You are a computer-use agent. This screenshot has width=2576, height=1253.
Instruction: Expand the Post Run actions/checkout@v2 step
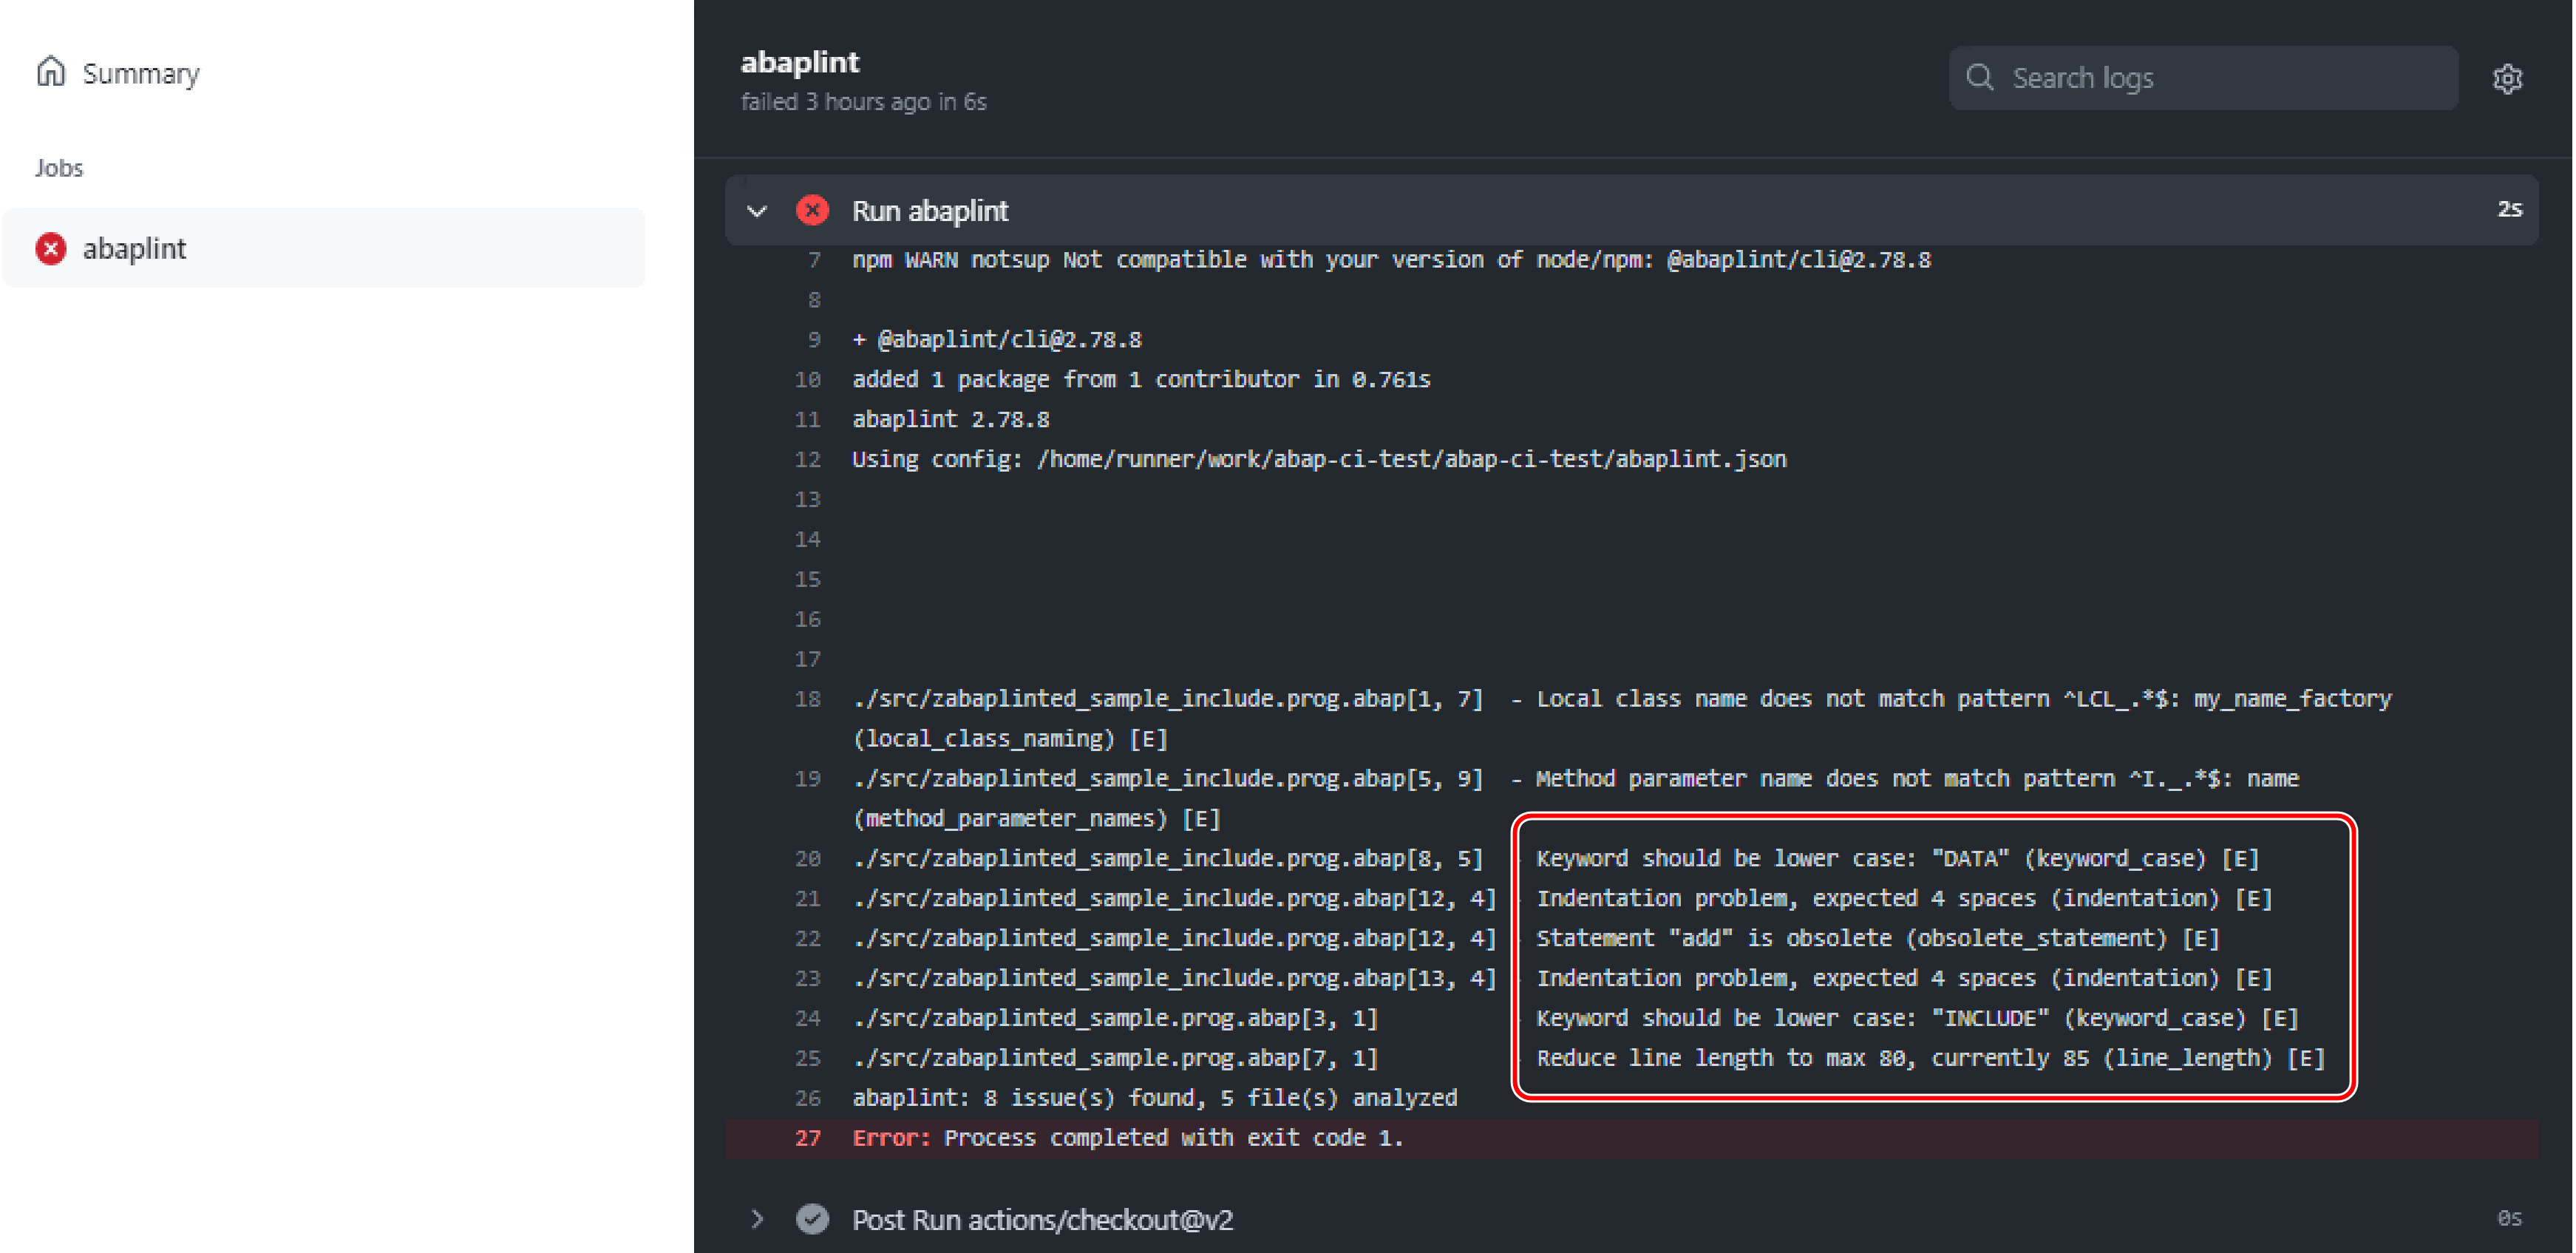click(757, 1219)
